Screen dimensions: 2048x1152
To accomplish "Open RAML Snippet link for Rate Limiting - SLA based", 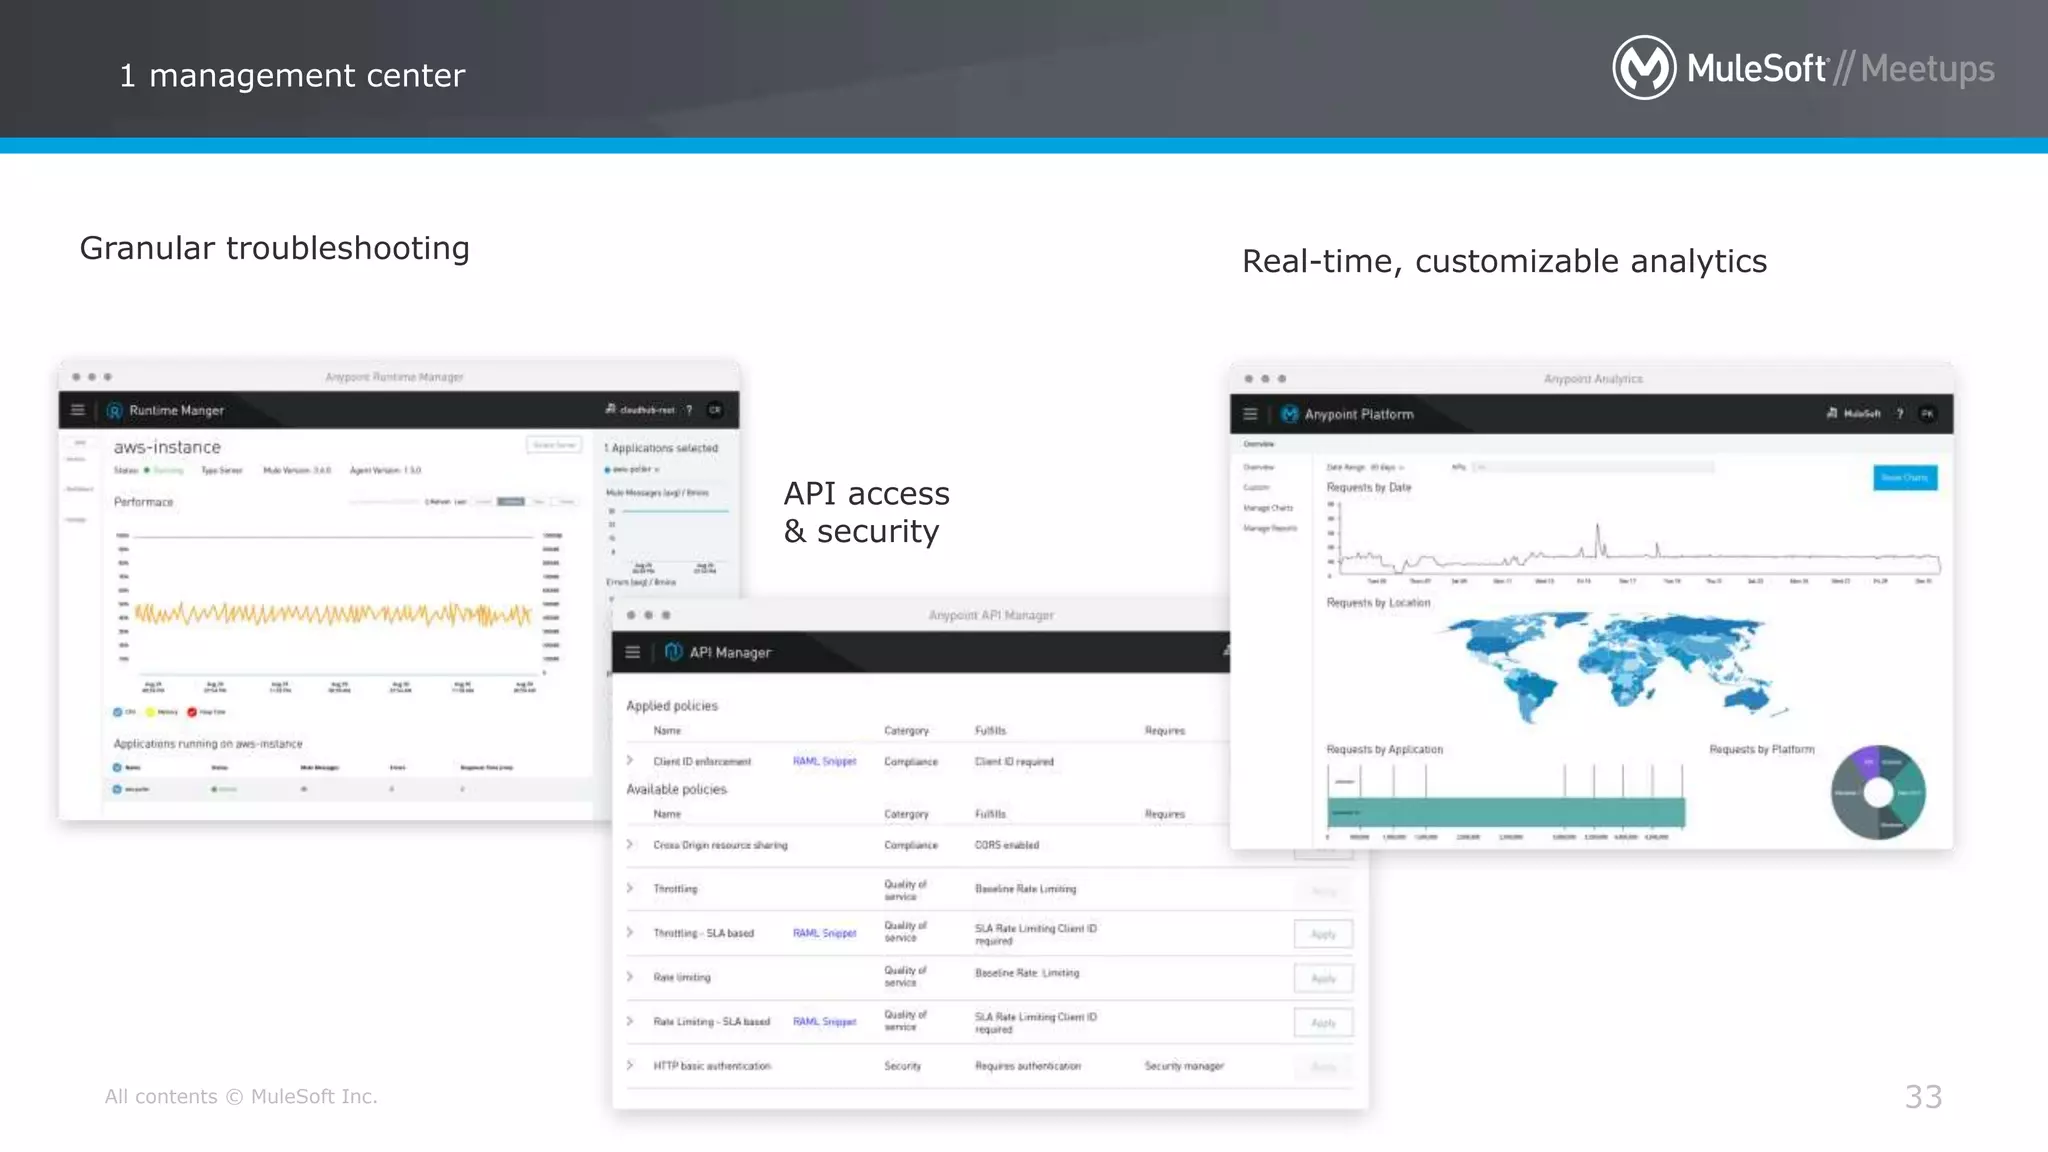I will click(x=825, y=1021).
